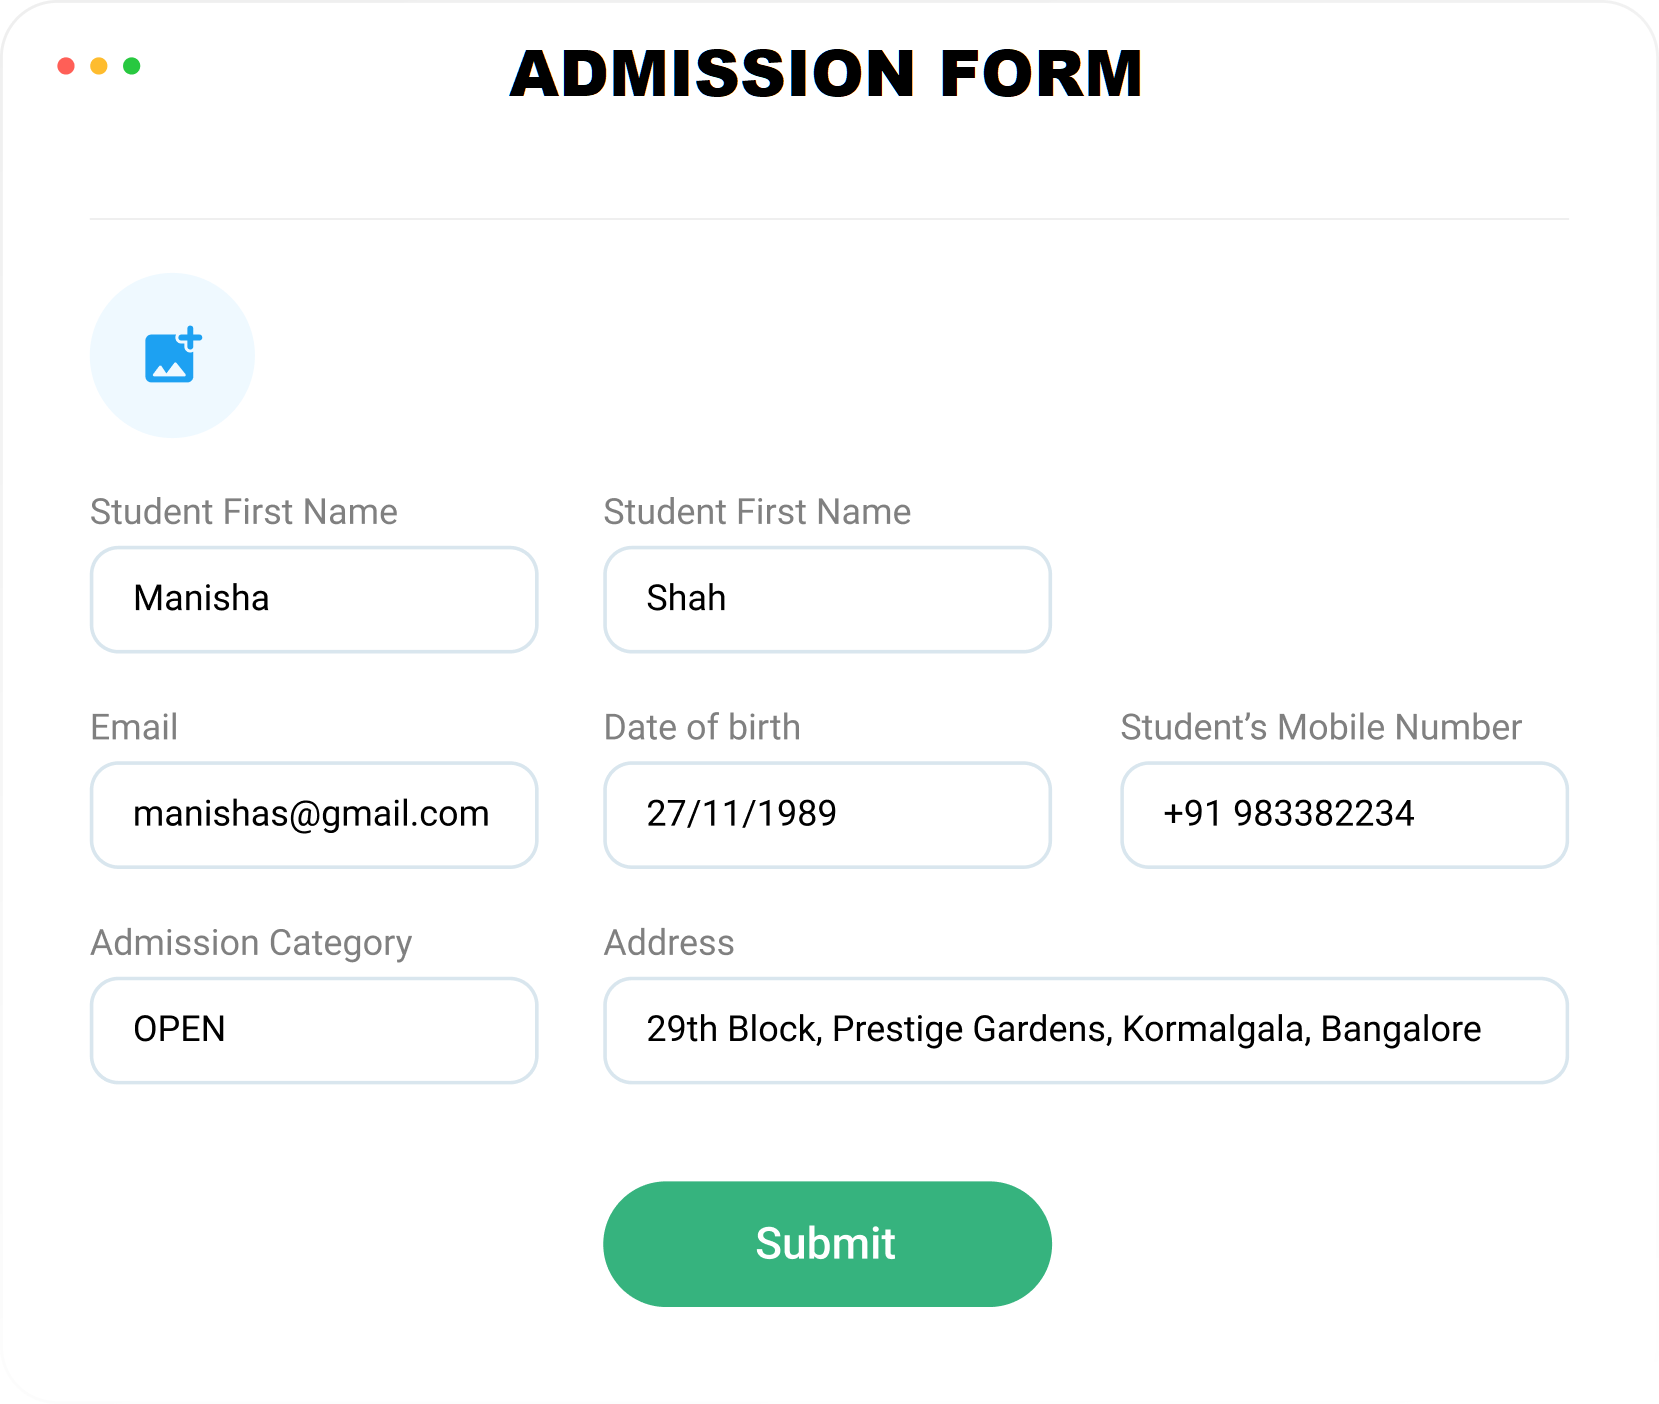Screen dimensions: 1659x1404
Task: Click into the Address input field
Action: click(1085, 1030)
